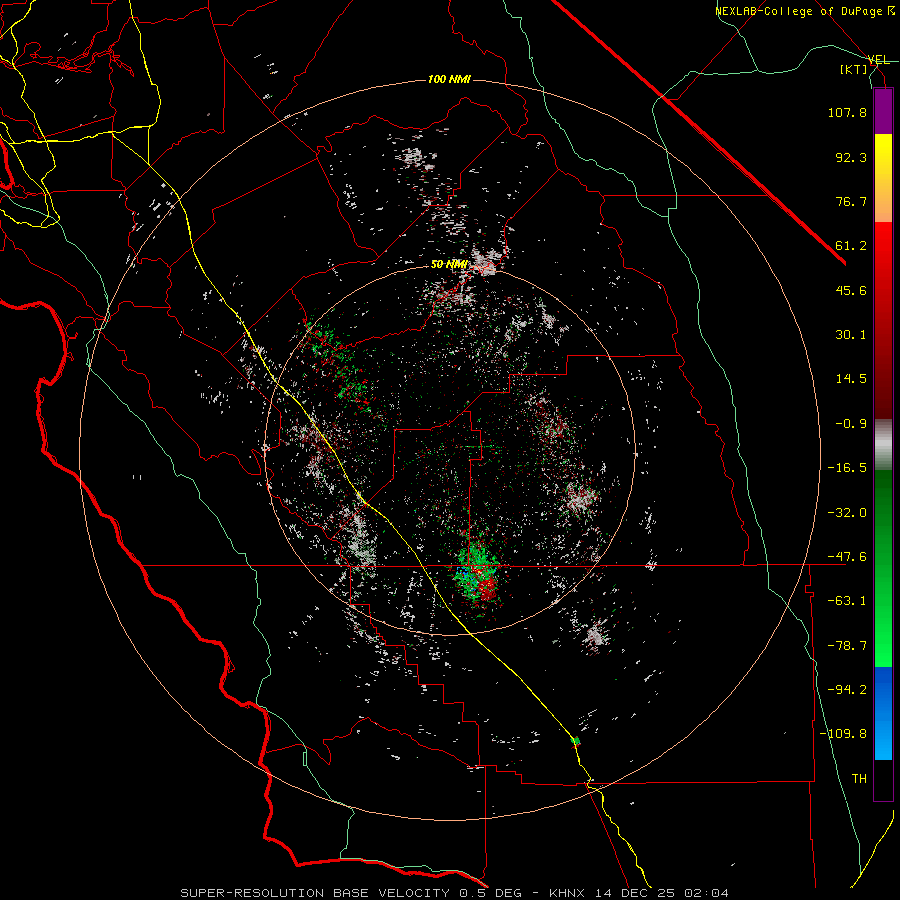Click the 100 NMI range ring label
Screen dimensions: 900x900
click(449, 79)
